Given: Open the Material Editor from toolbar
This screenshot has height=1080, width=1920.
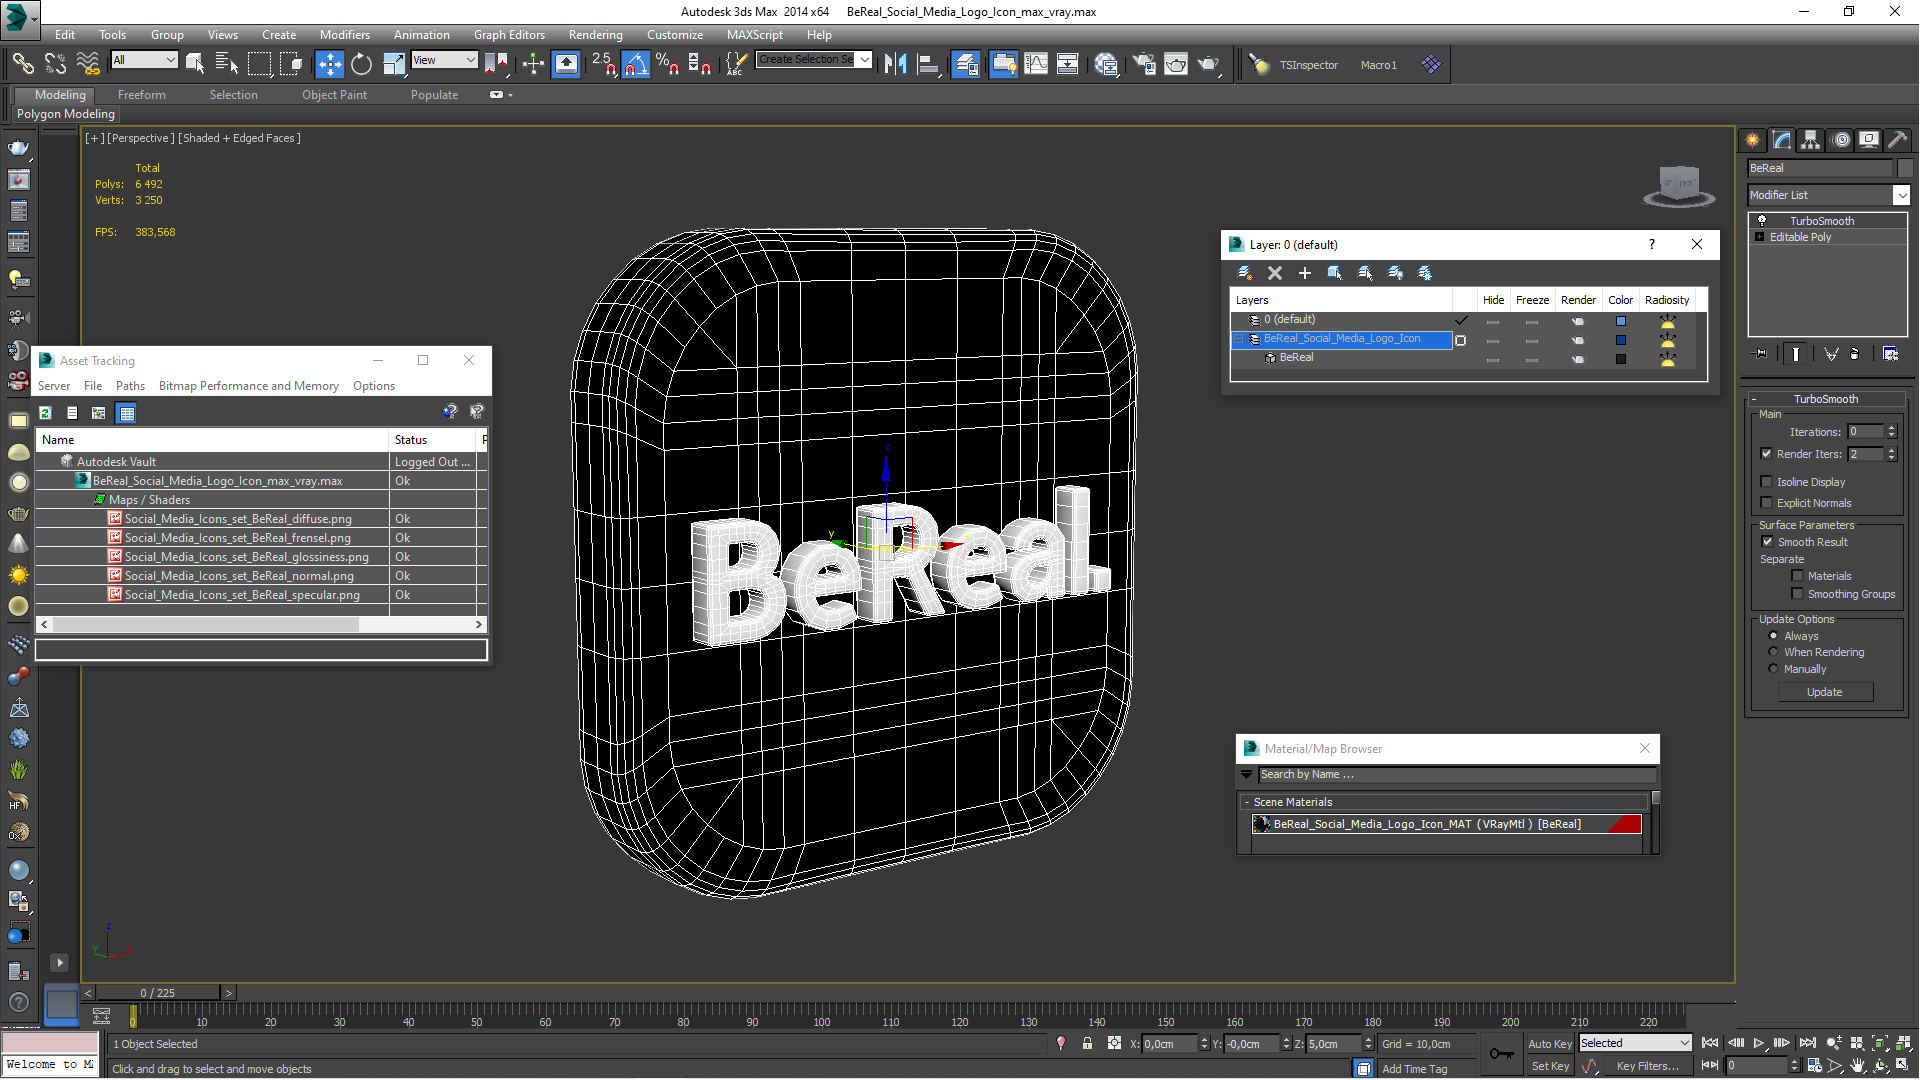Looking at the screenshot, I should (1106, 64).
